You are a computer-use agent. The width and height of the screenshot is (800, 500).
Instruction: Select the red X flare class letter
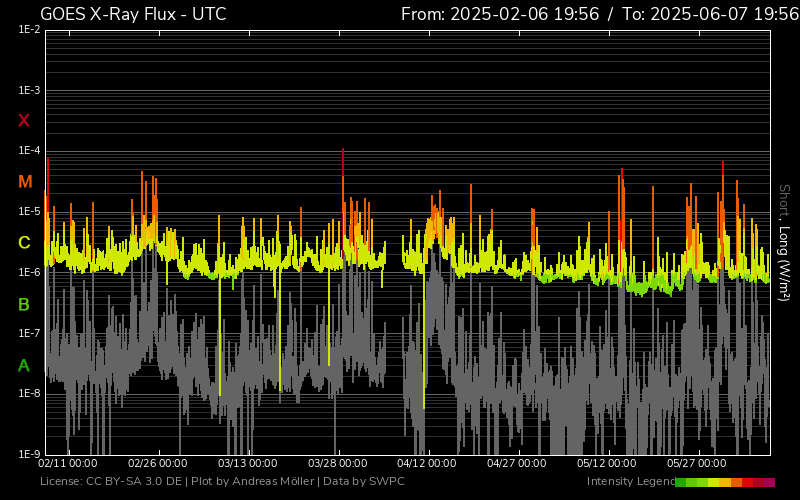click(x=24, y=121)
